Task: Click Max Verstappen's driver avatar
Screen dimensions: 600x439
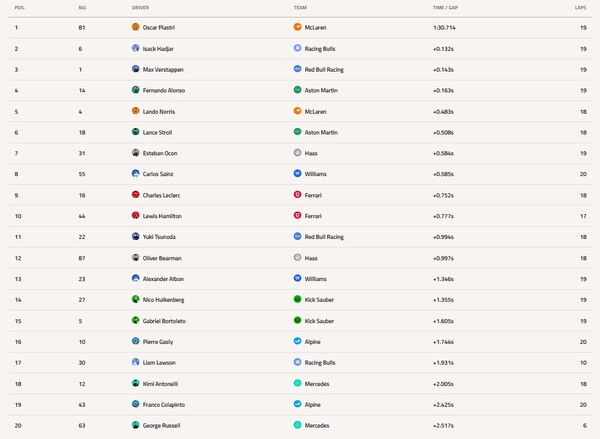Action: (136, 69)
